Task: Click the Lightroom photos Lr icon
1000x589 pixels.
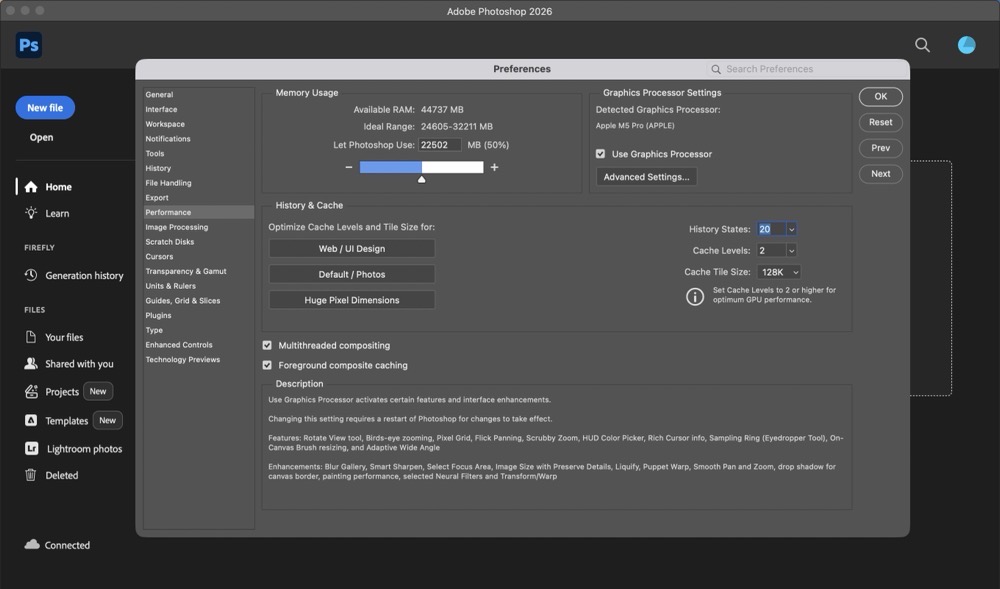Action: click(x=31, y=448)
